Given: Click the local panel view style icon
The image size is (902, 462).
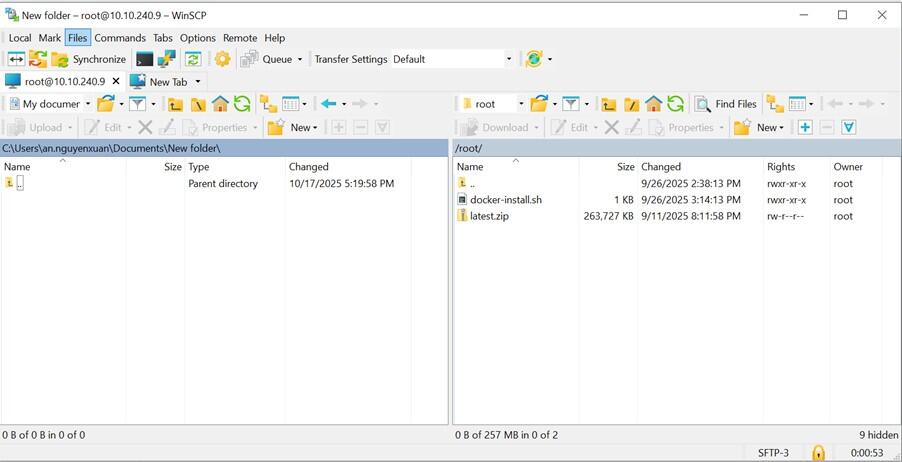Looking at the screenshot, I should (291, 104).
